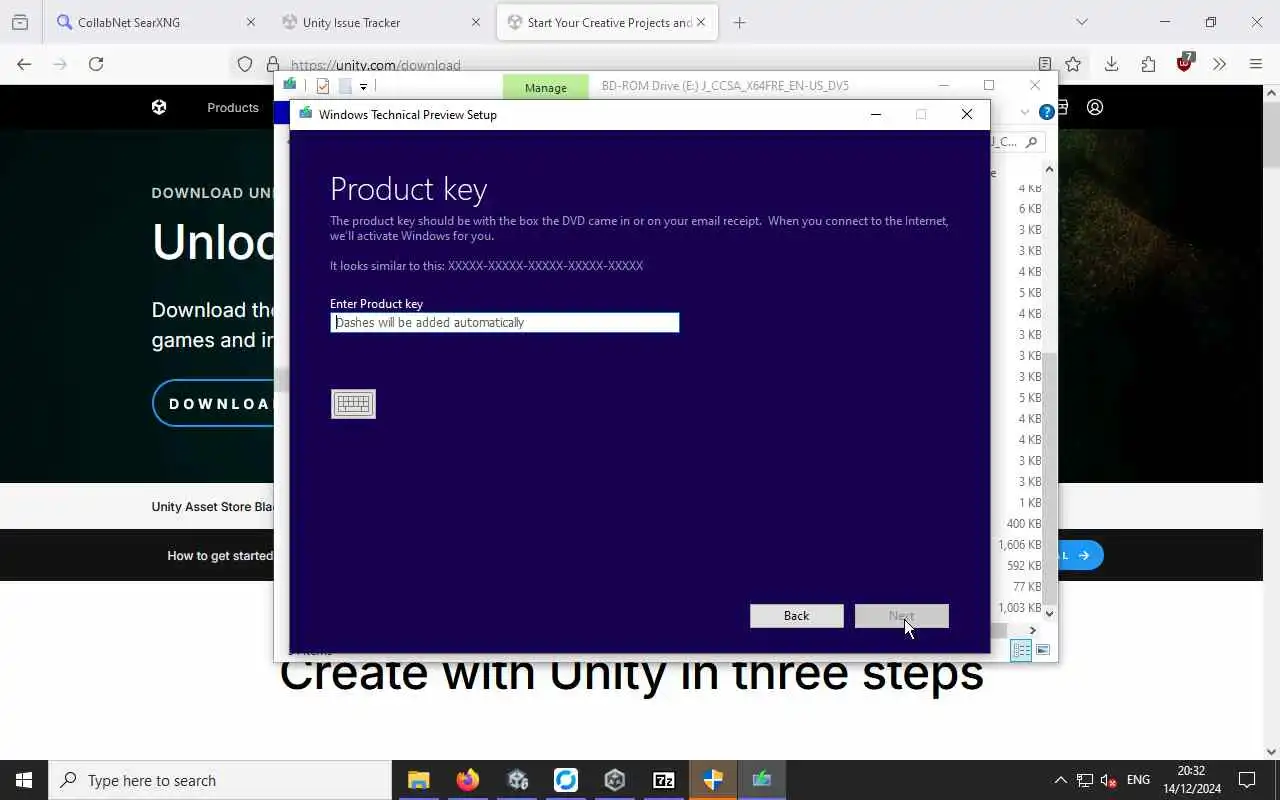Viewport: 1280px width, 800px height.
Task: Open the Manage tab in File Explorer
Action: click(545, 87)
